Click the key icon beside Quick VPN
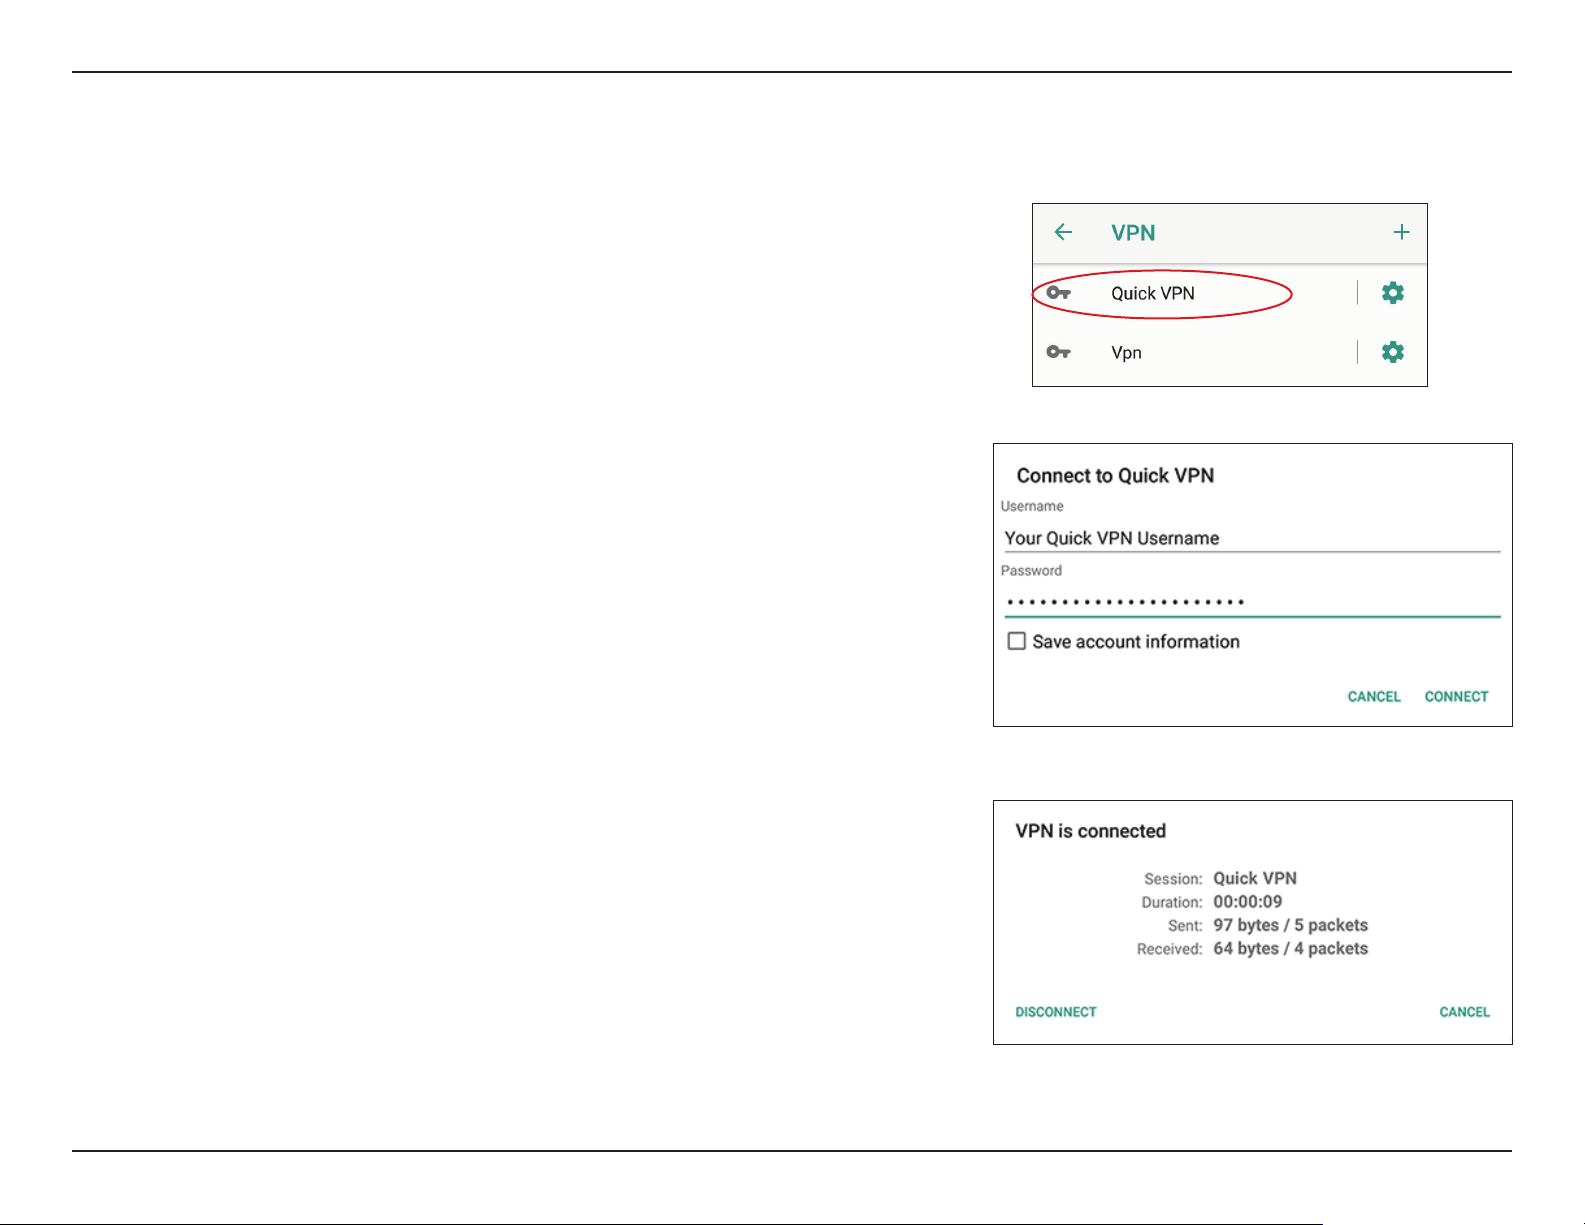The width and height of the screenshot is (1585, 1225). [1058, 293]
